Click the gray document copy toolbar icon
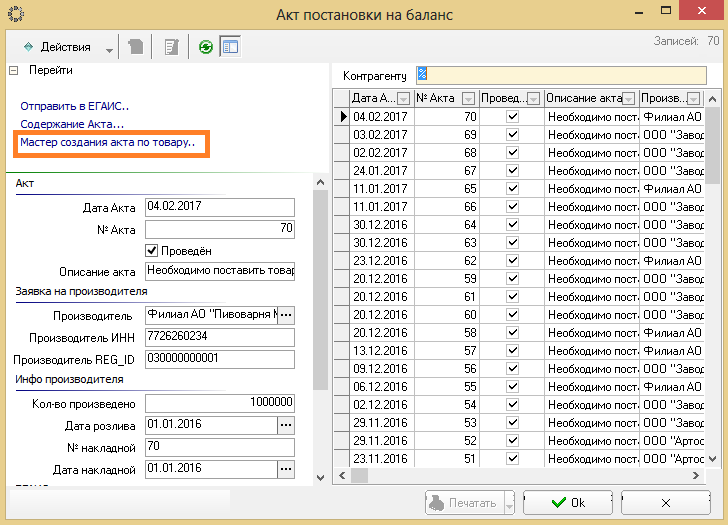Viewport: 728px width, 525px height. click(136, 47)
